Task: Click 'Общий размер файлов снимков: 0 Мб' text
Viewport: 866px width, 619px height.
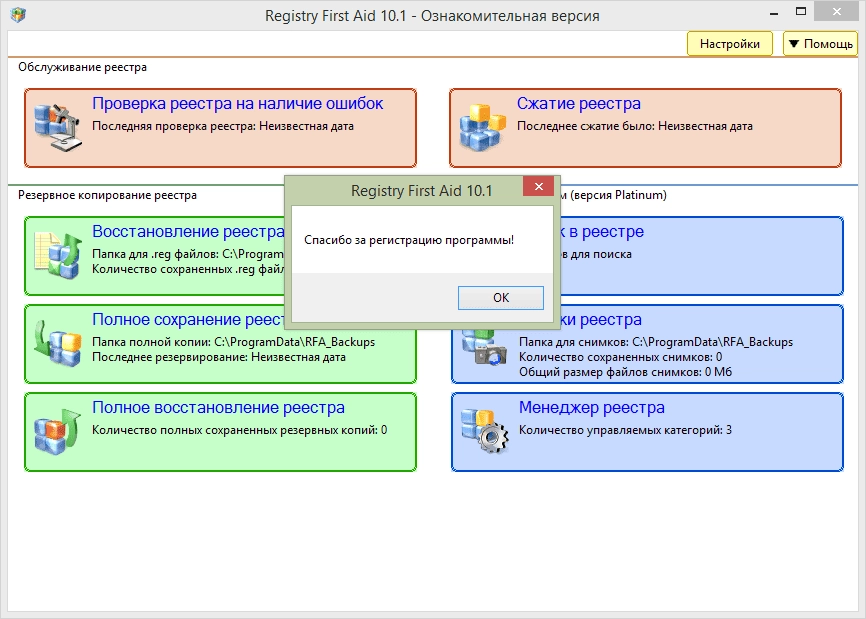Action: pyautogui.click(x=625, y=372)
